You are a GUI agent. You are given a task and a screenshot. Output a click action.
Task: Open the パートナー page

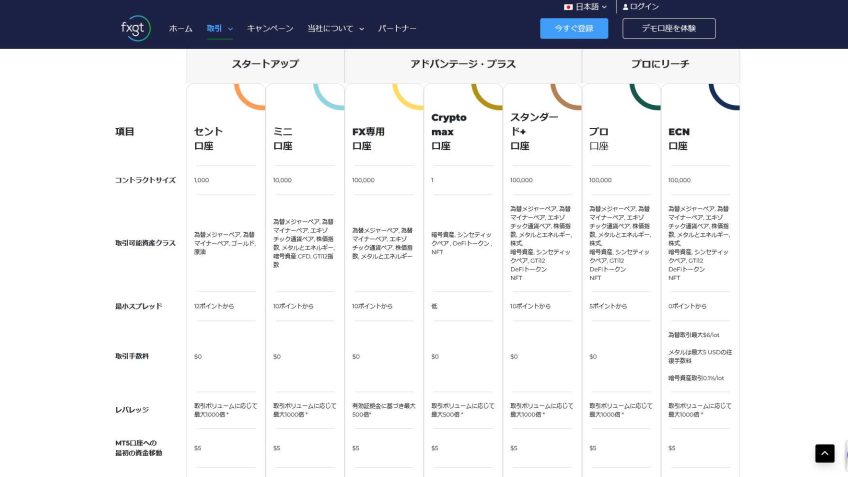point(397,29)
